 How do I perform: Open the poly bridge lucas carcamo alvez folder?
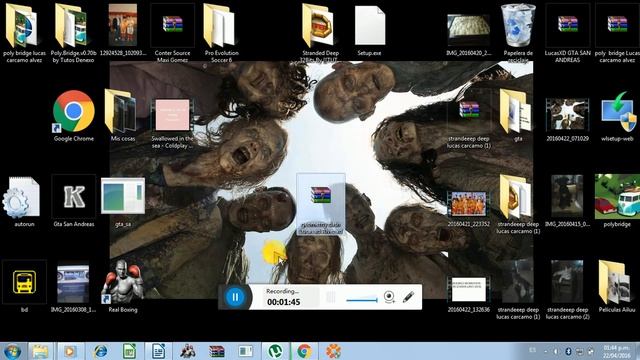[24, 33]
